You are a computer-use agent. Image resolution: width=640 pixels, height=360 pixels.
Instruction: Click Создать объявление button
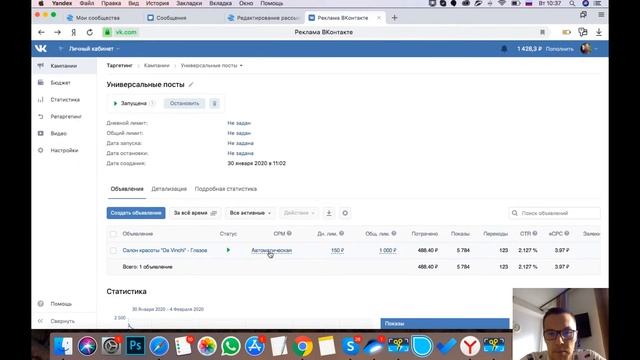click(136, 213)
